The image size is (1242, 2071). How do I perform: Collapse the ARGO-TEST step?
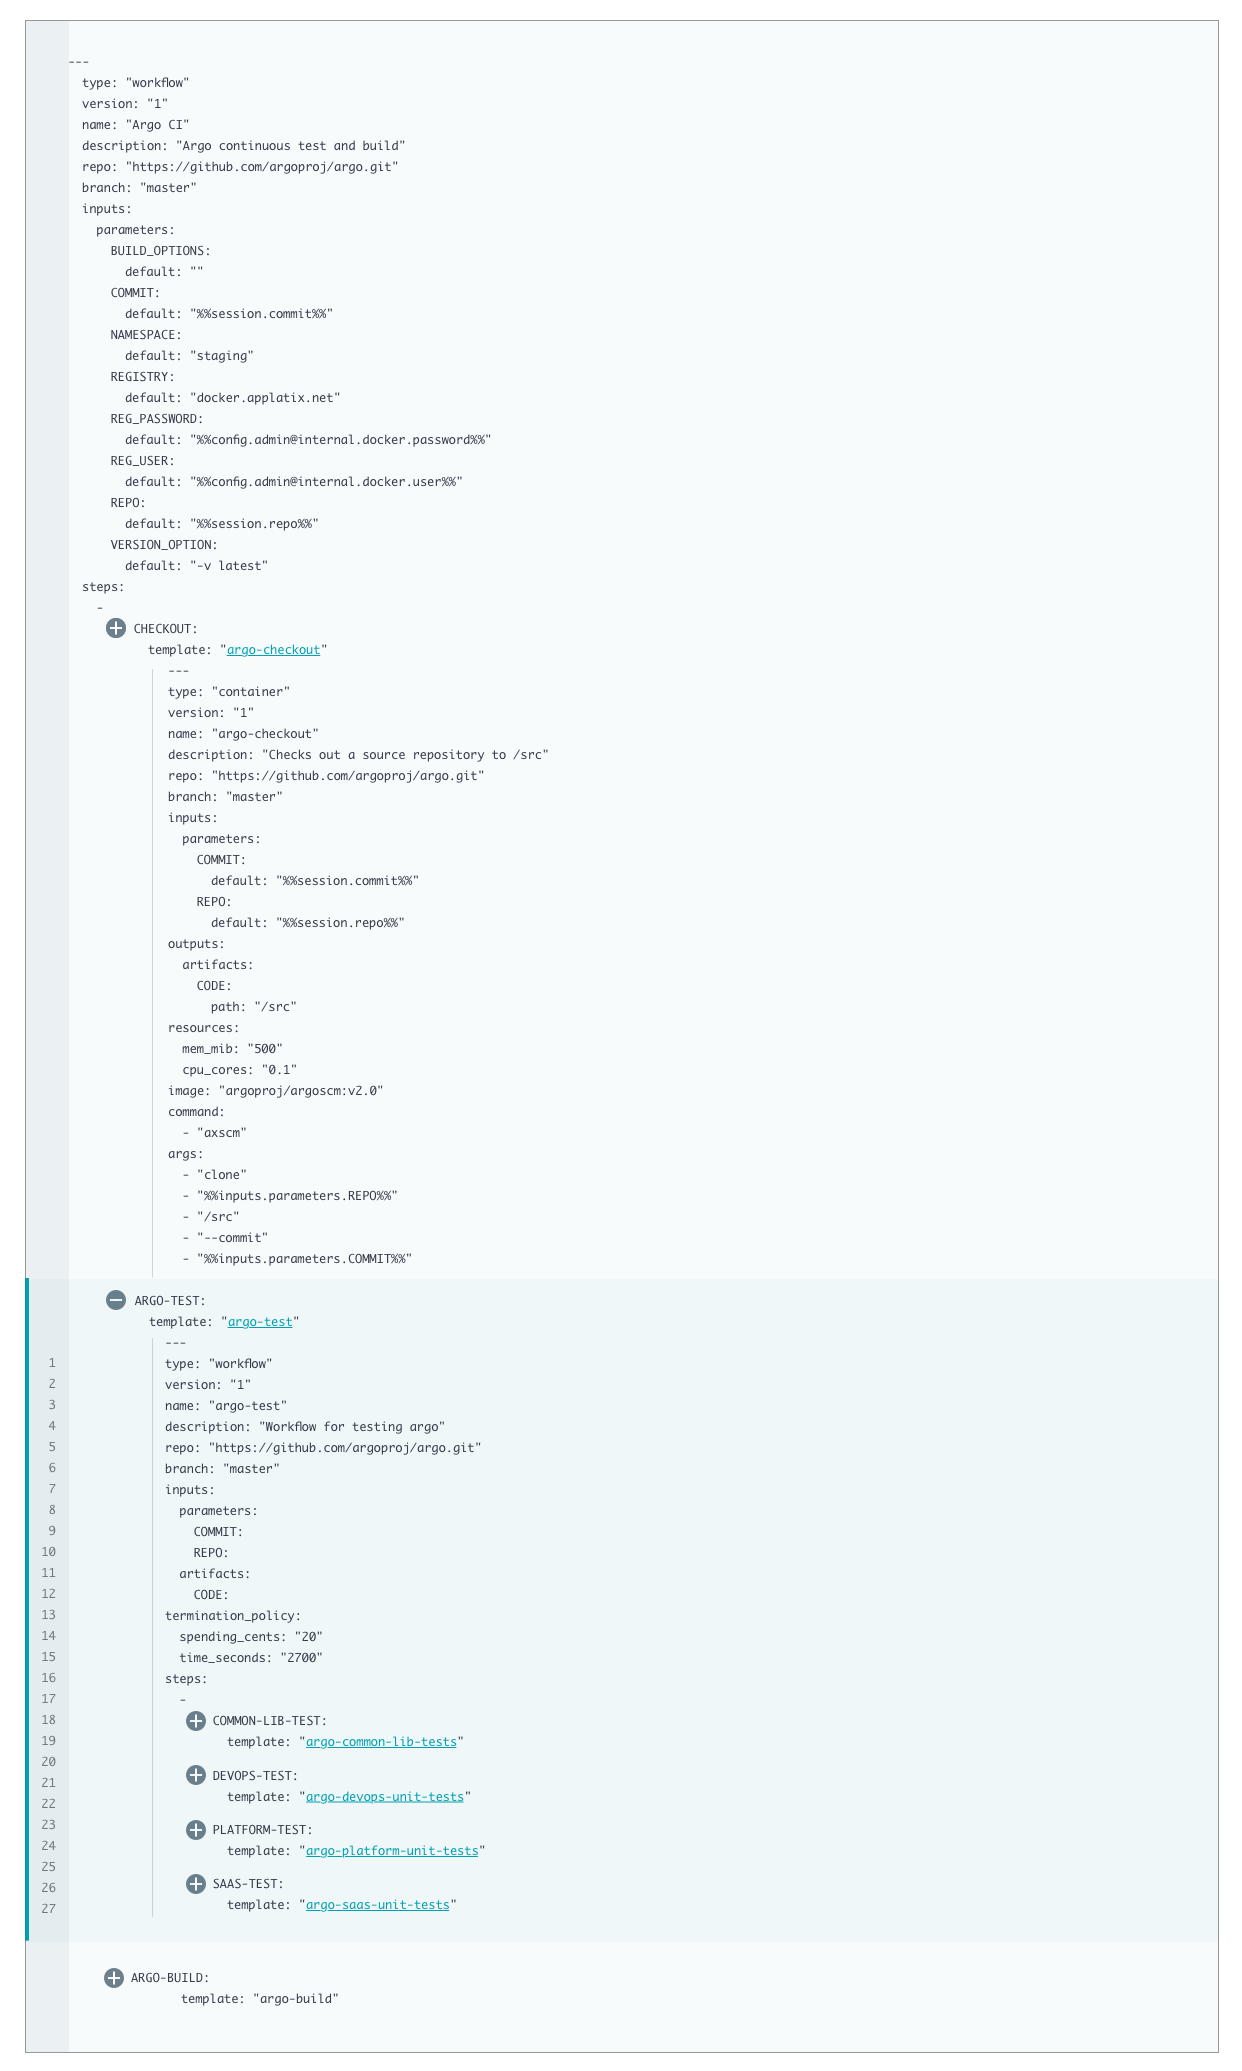click(x=116, y=1300)
